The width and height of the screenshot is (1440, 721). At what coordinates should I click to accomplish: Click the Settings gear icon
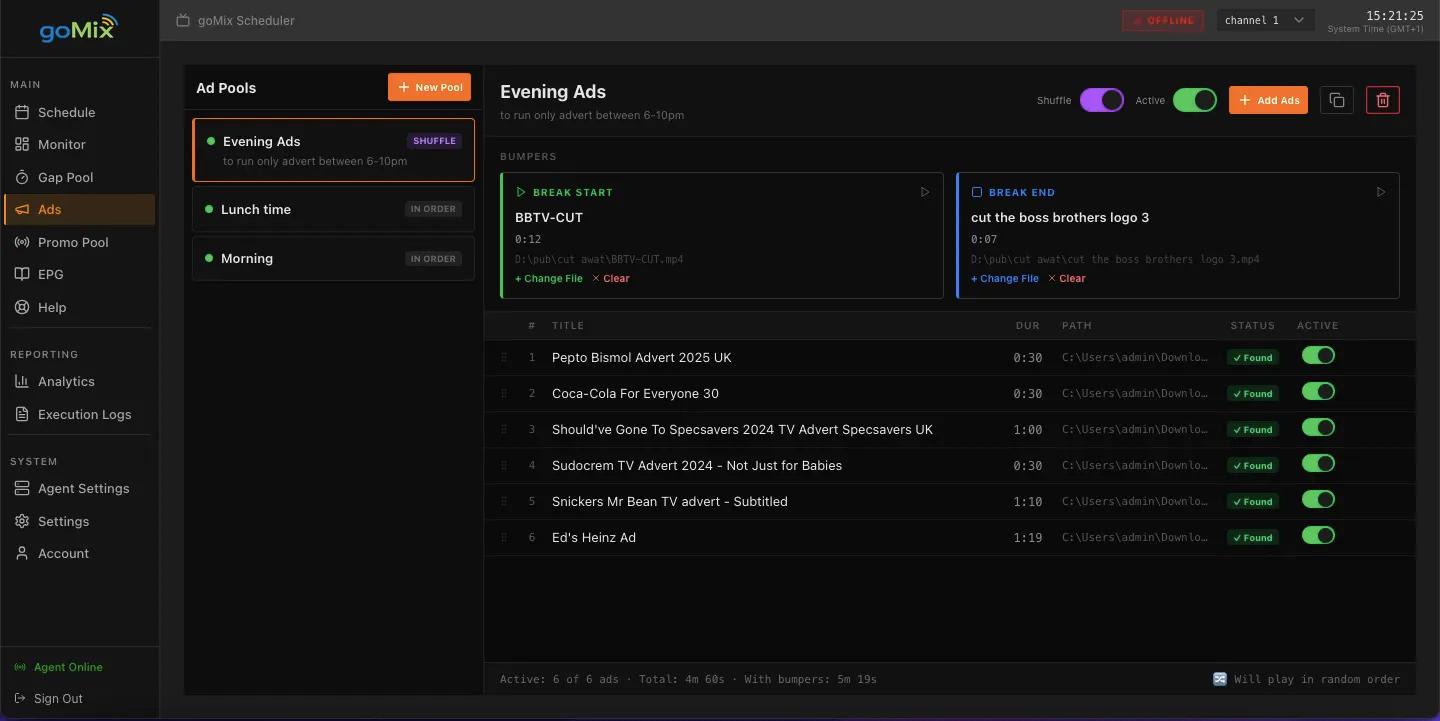(x=22, y=522)
